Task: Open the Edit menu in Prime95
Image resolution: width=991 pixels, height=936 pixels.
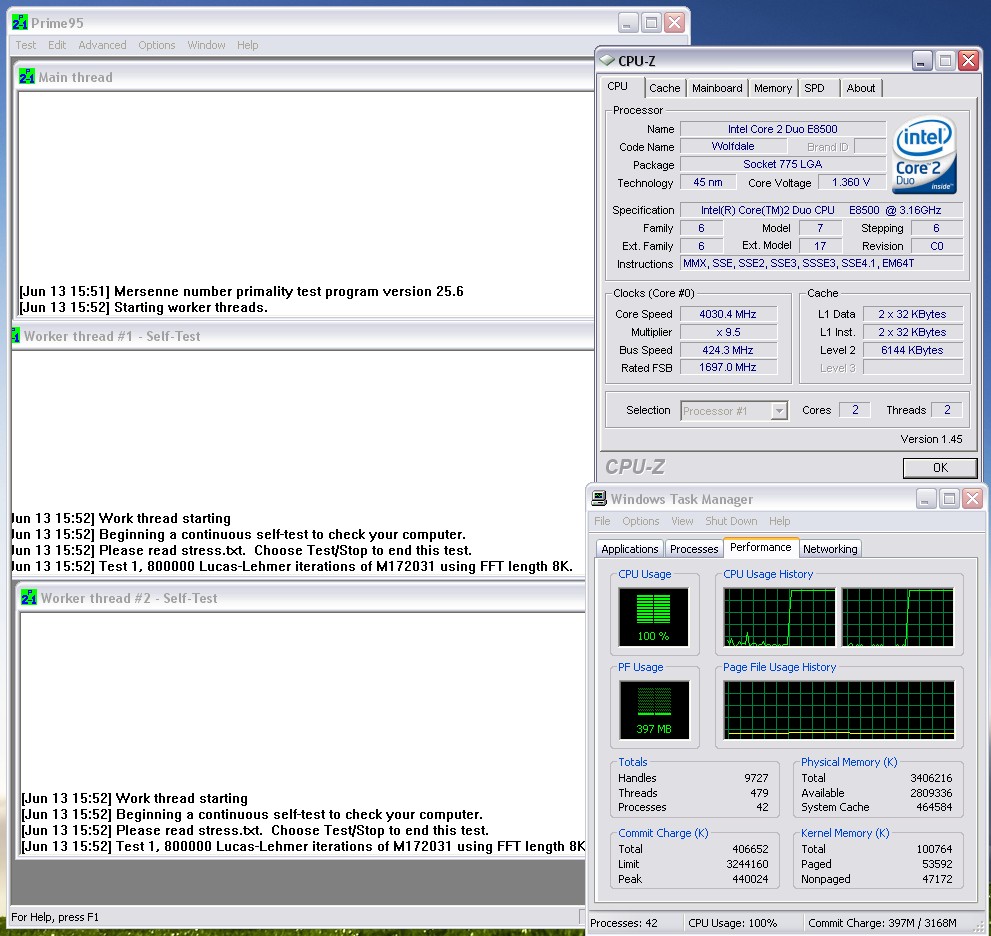Action: point(57,45)
